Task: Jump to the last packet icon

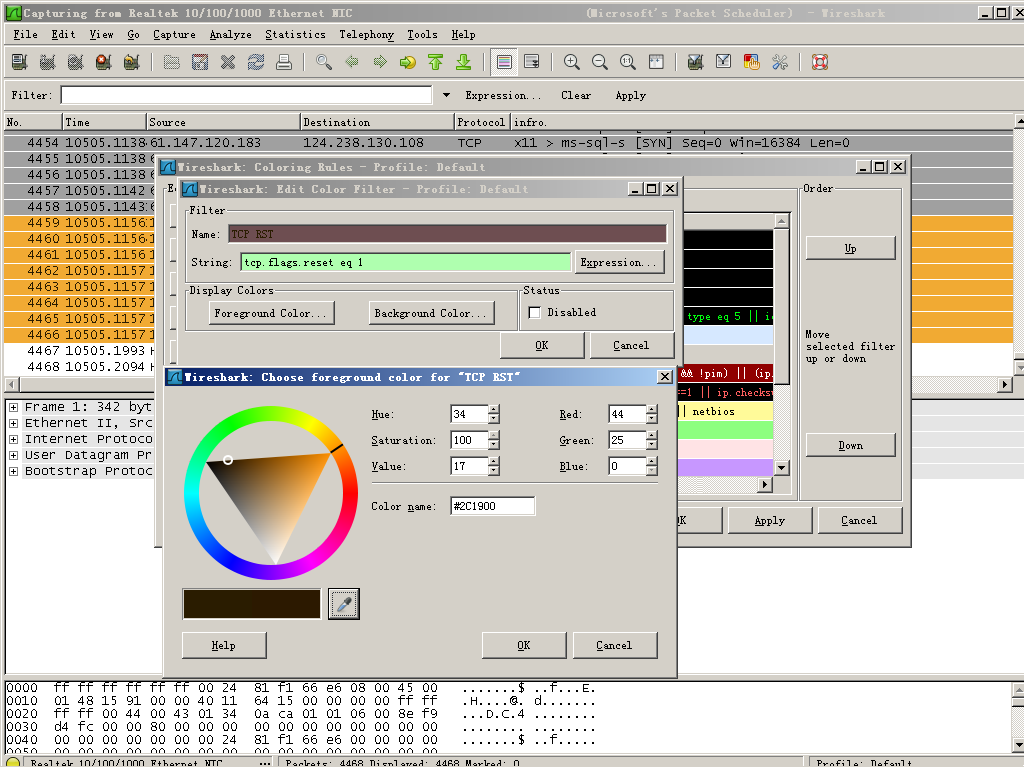Action: pos(464,62)
